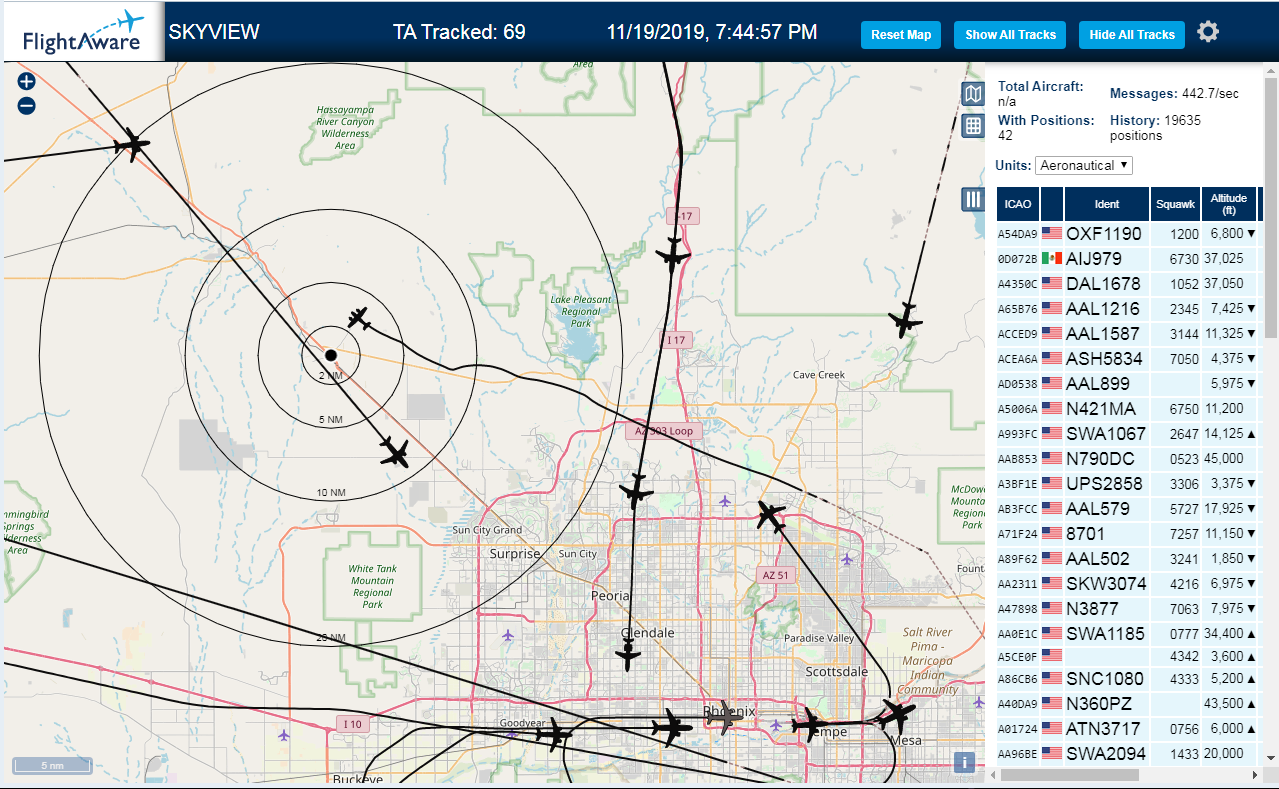The width and height of the screenshot is (1279, 789).
Task: Toggle the sidebar using three-bars icon
Action: click(973, 199)
